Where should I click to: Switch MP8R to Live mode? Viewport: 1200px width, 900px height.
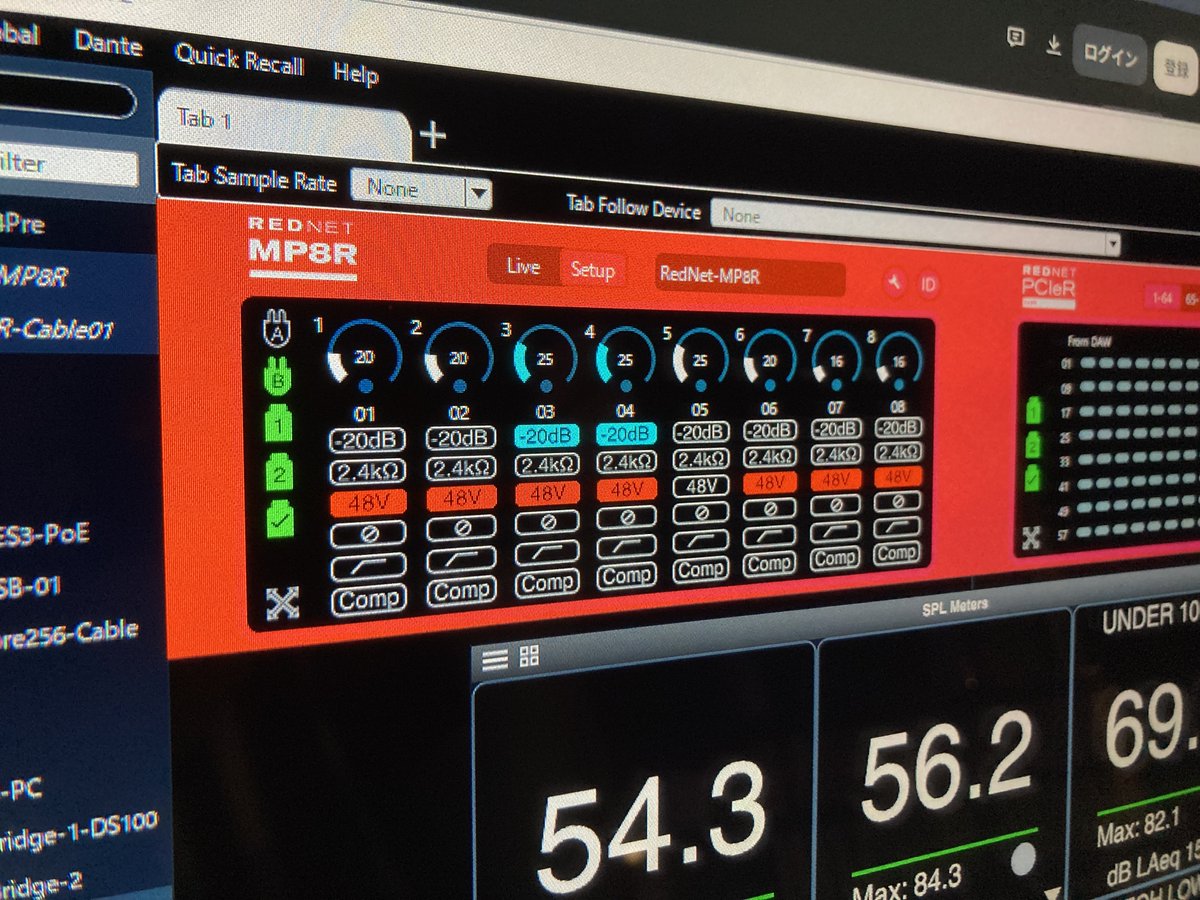[523, 267]
